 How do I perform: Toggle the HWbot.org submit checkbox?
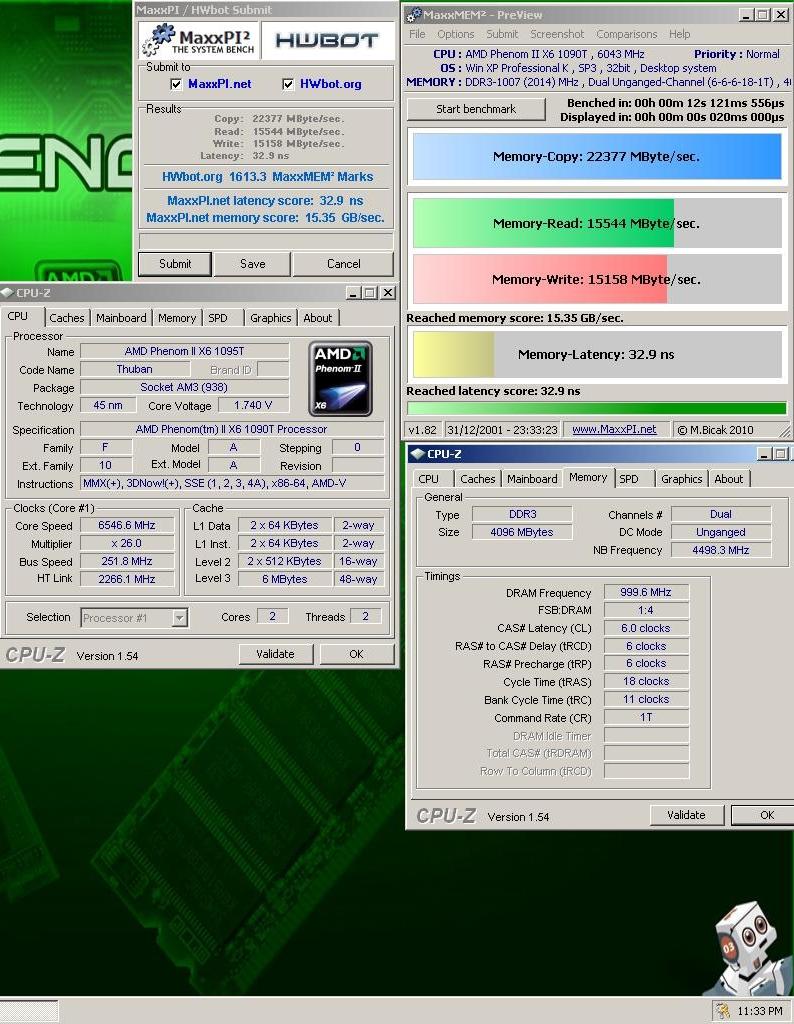pos(287,84)
